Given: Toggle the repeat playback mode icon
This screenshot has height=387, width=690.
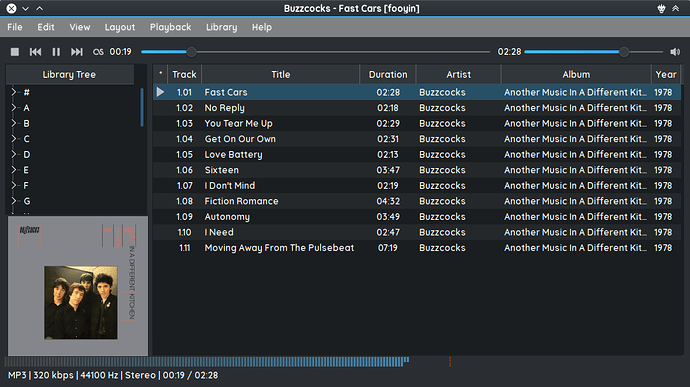Looking at the screenshot, I should [98, 52].
